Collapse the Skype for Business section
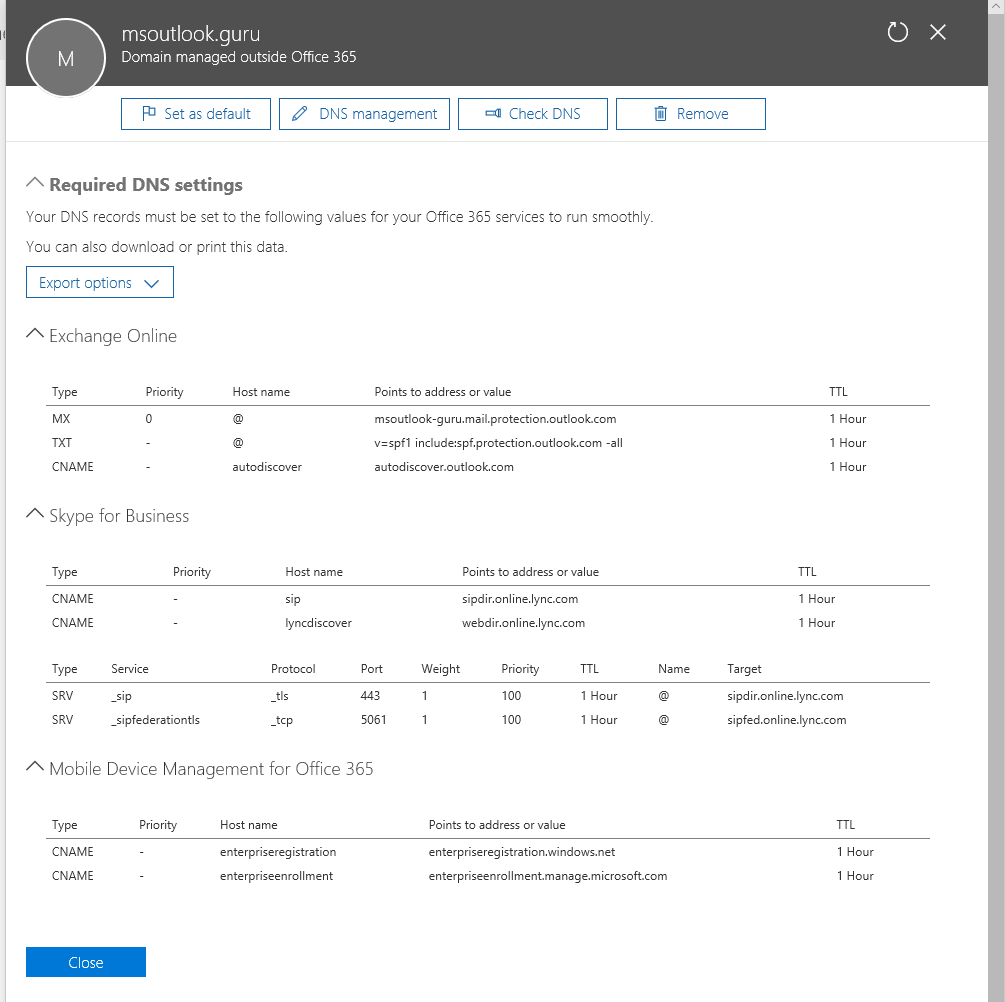Image resolution: width=1005 pixels, height=1002 pixels. (34, 514)
